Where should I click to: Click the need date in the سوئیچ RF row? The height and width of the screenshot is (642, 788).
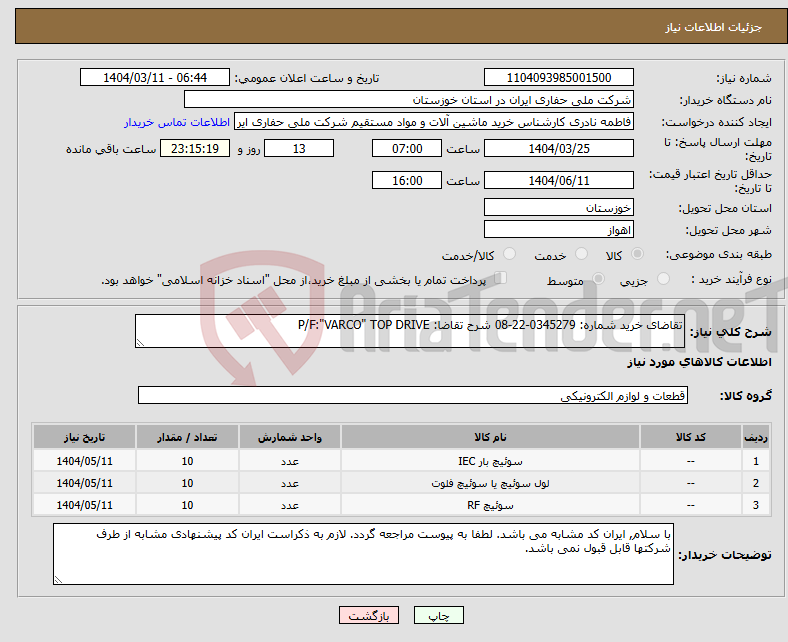tap(84, 505)
